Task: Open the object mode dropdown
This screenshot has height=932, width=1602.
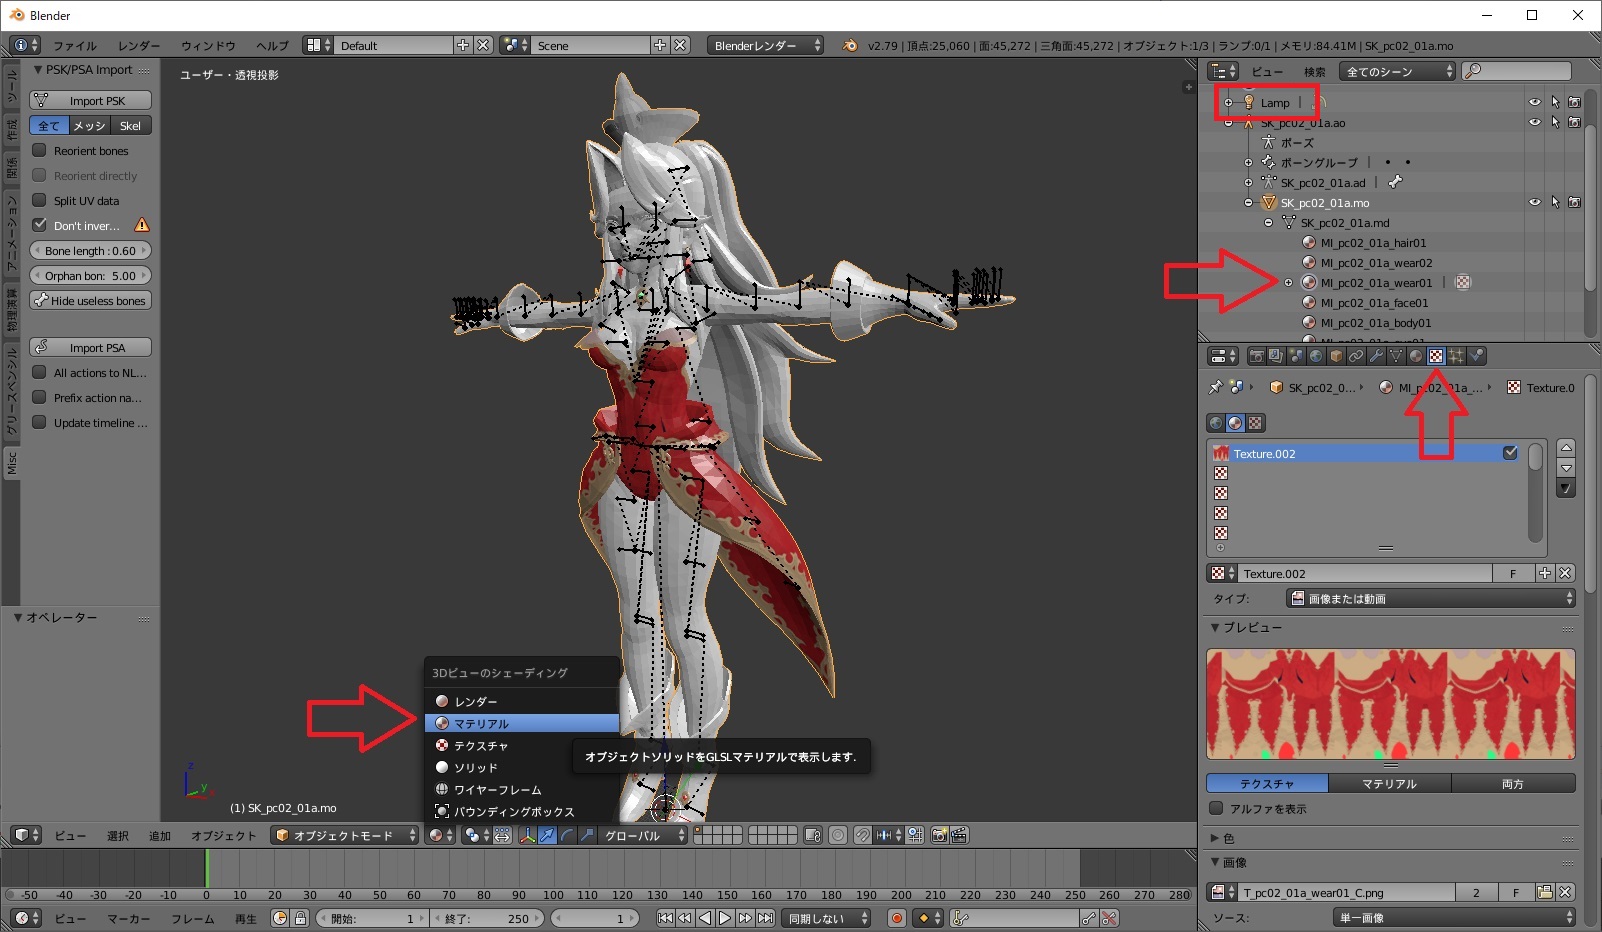Action: point(345,835)
